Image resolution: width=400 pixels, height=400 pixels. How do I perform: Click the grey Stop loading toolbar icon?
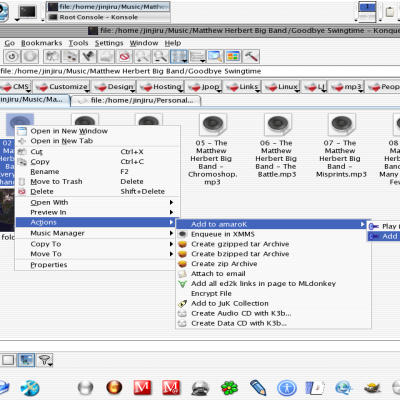[x=30, y=57]
